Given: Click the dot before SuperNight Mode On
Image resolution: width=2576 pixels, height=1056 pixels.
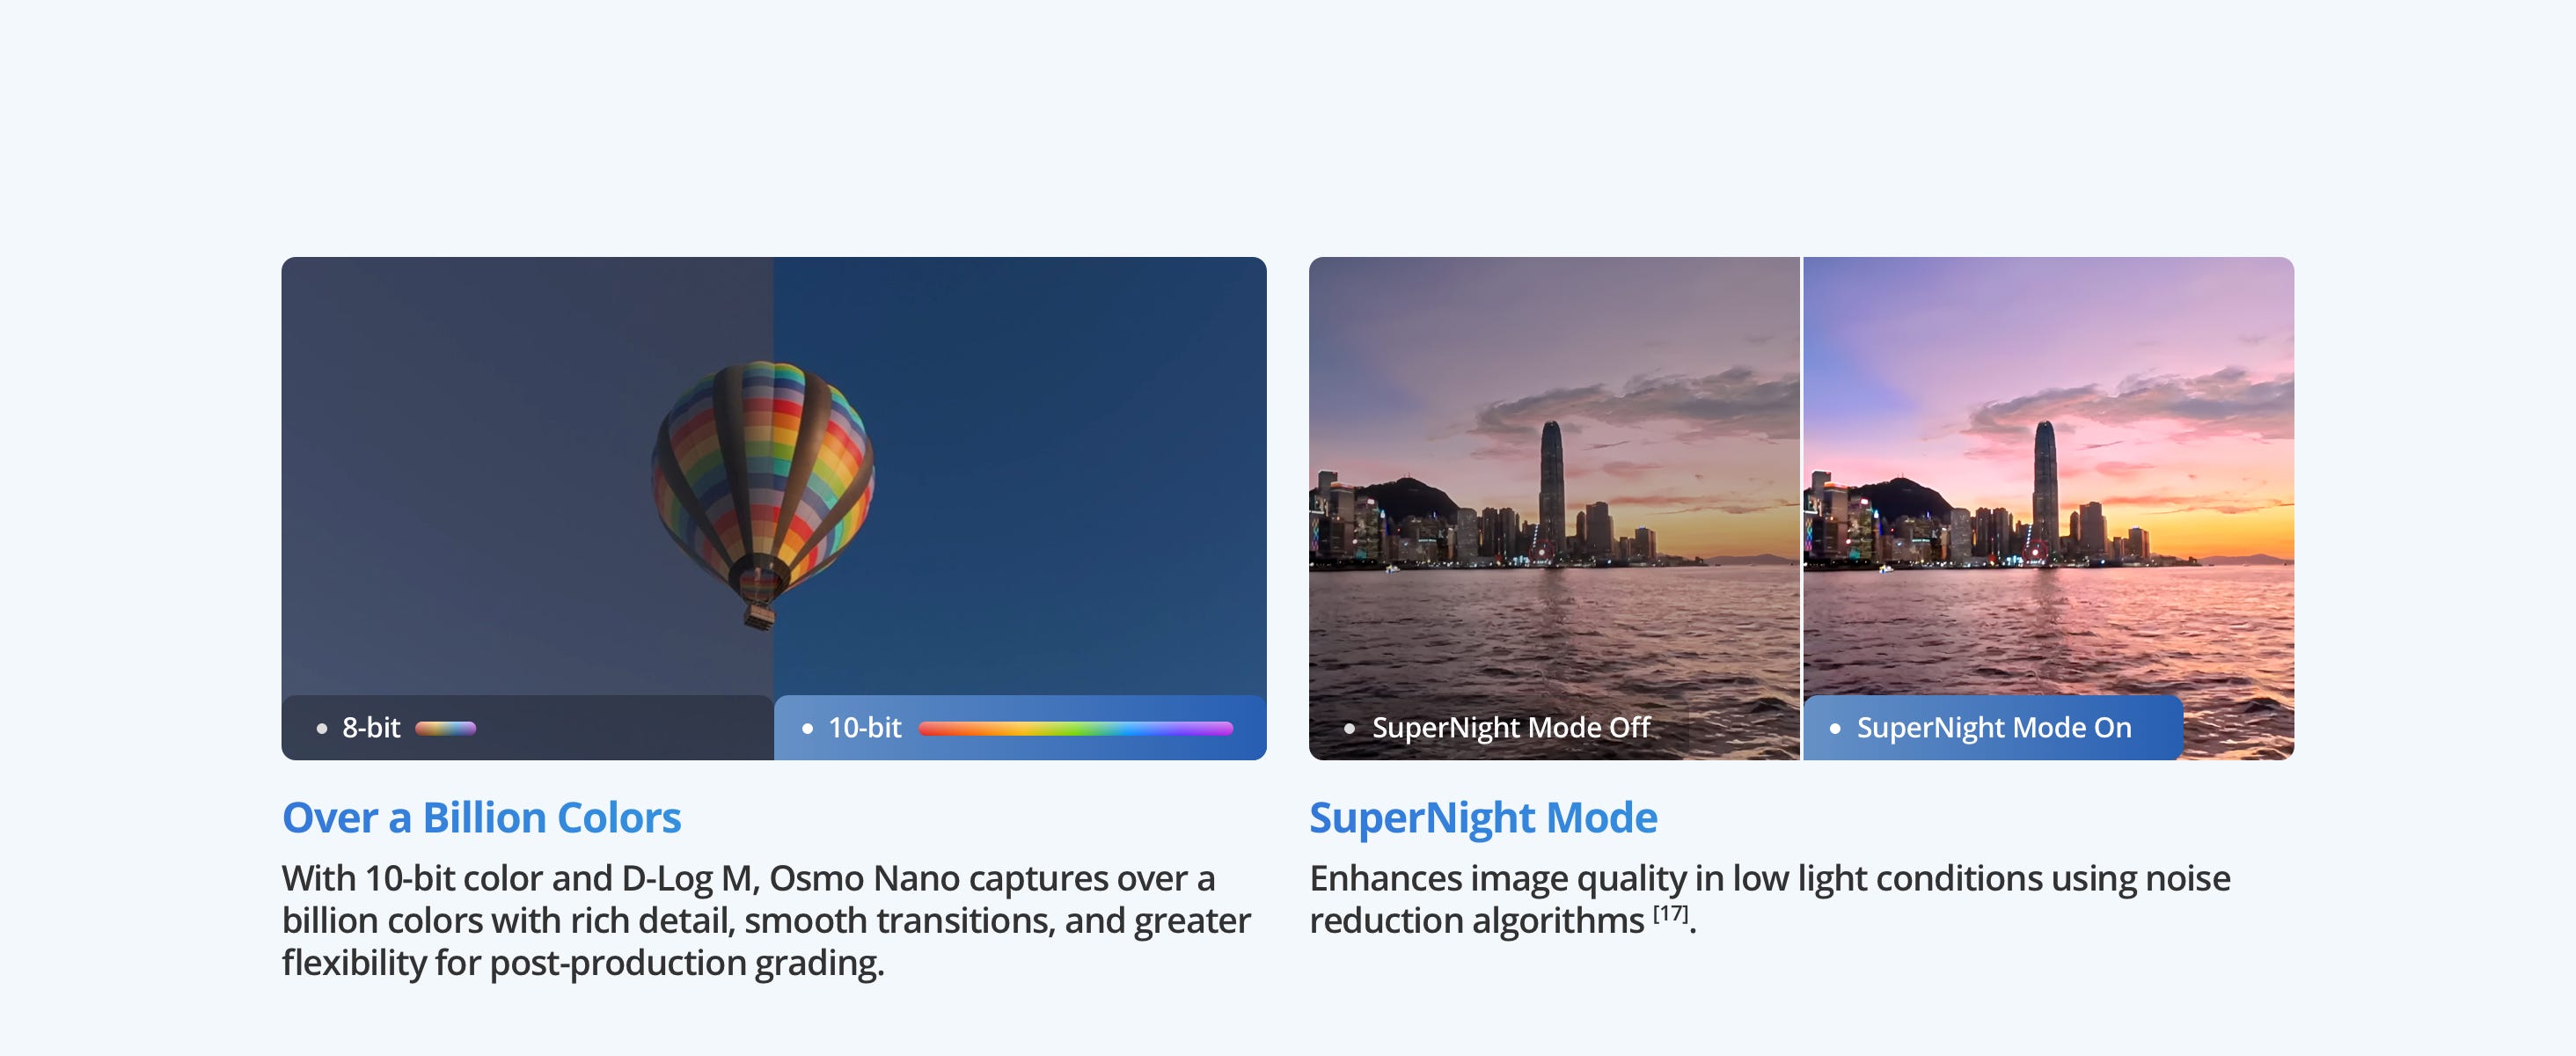Looking at the screenshot, I should [1835, 728].
